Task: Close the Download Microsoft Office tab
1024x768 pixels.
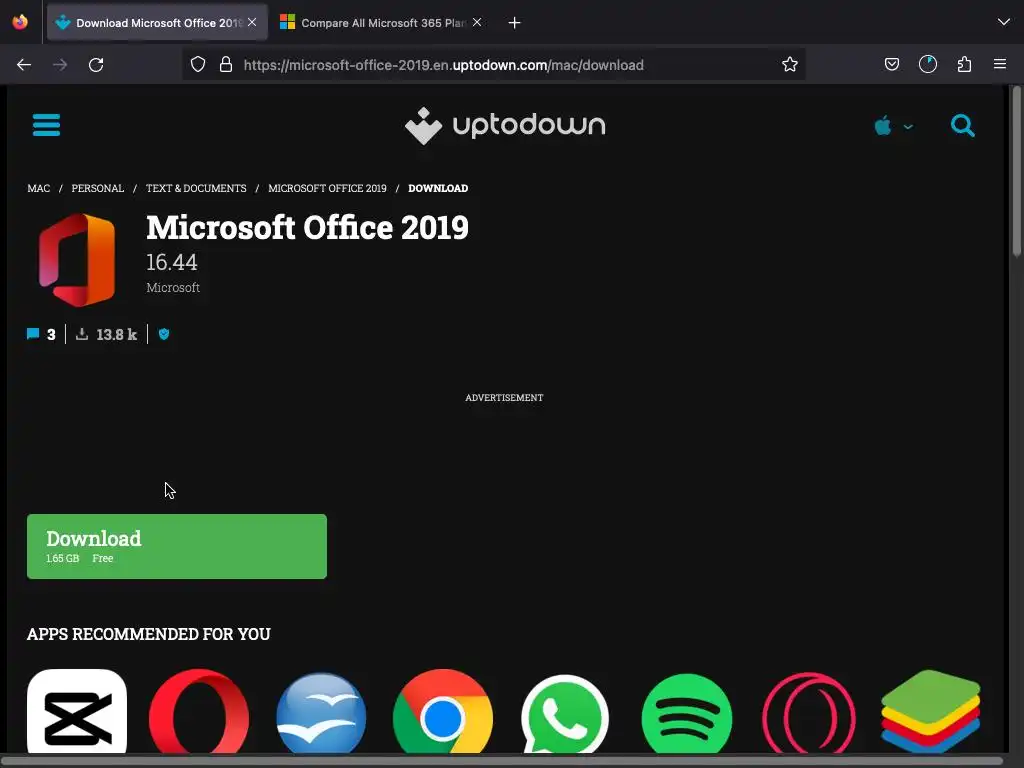Action: (252, 22)
